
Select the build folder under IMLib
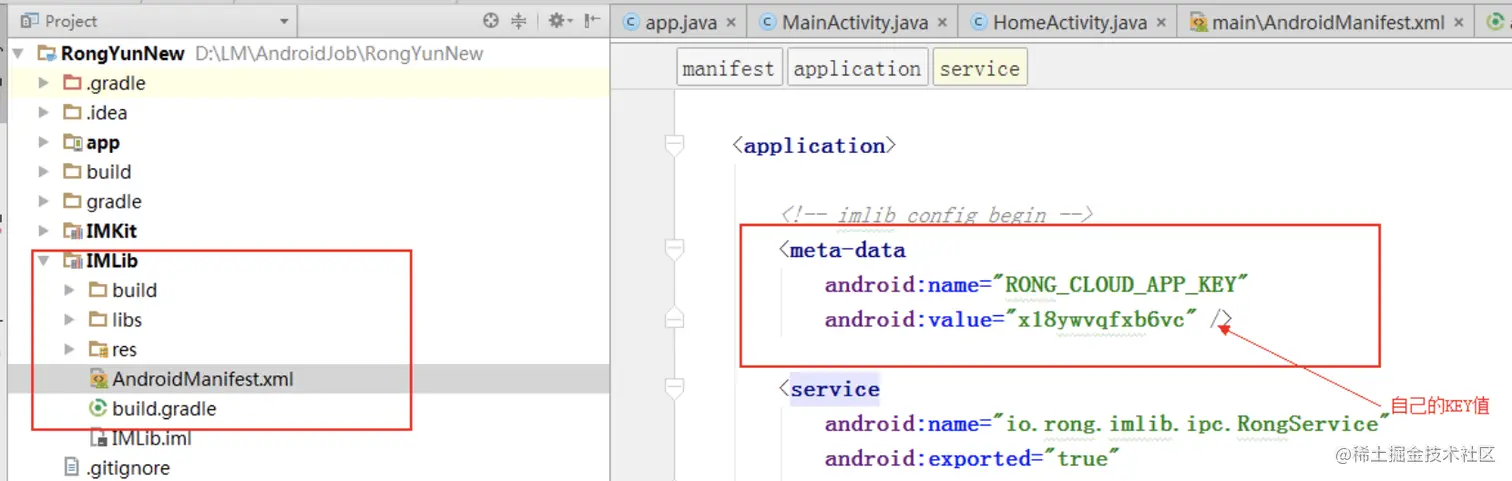coord(134,290)
